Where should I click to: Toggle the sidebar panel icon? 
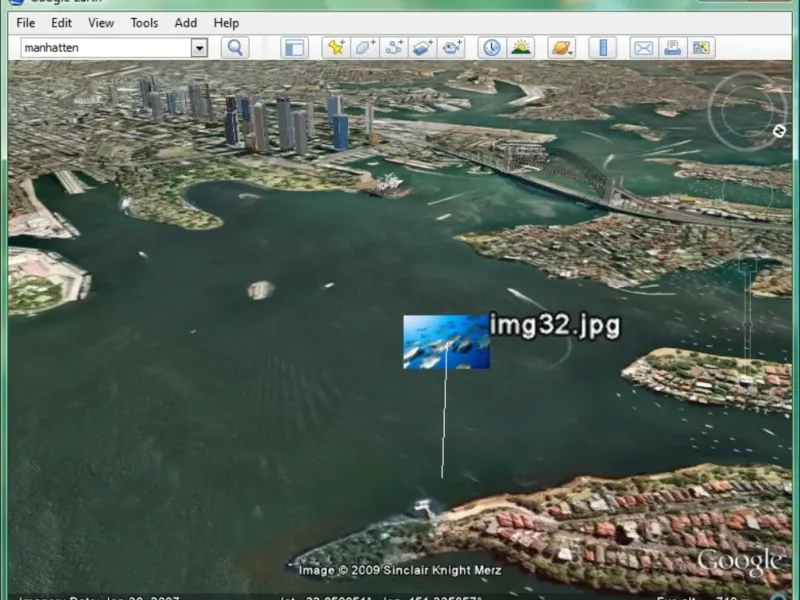click(294, 48)
